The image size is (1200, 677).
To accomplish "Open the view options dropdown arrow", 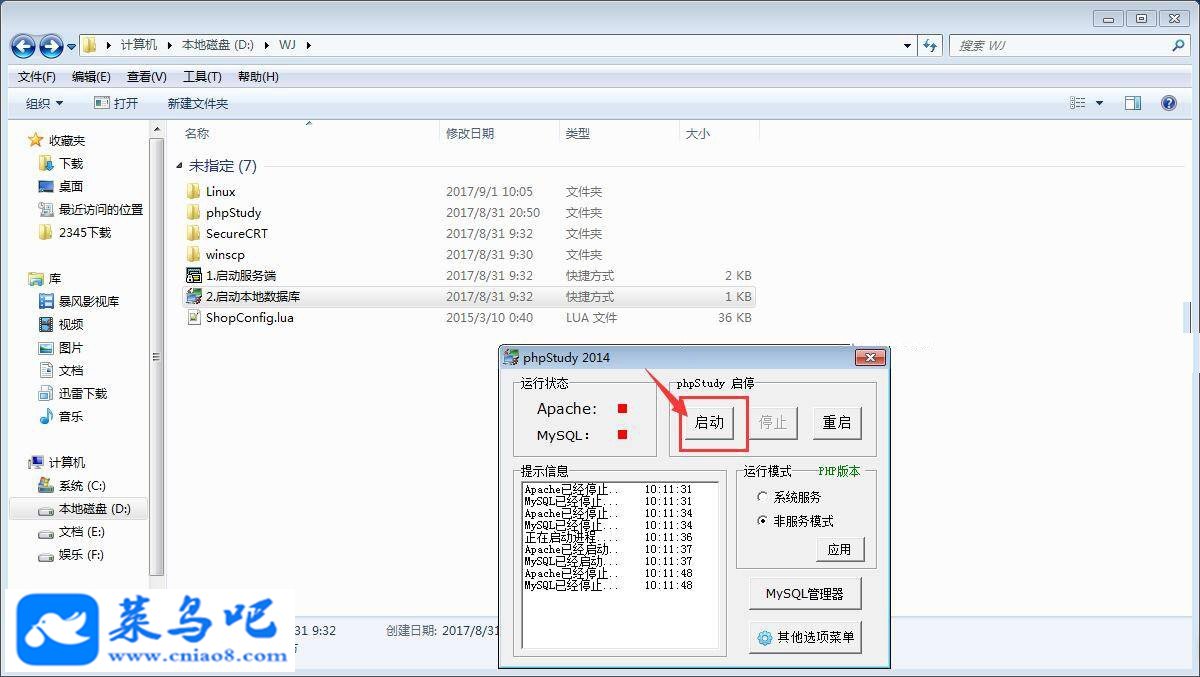I will [1099, 103].
